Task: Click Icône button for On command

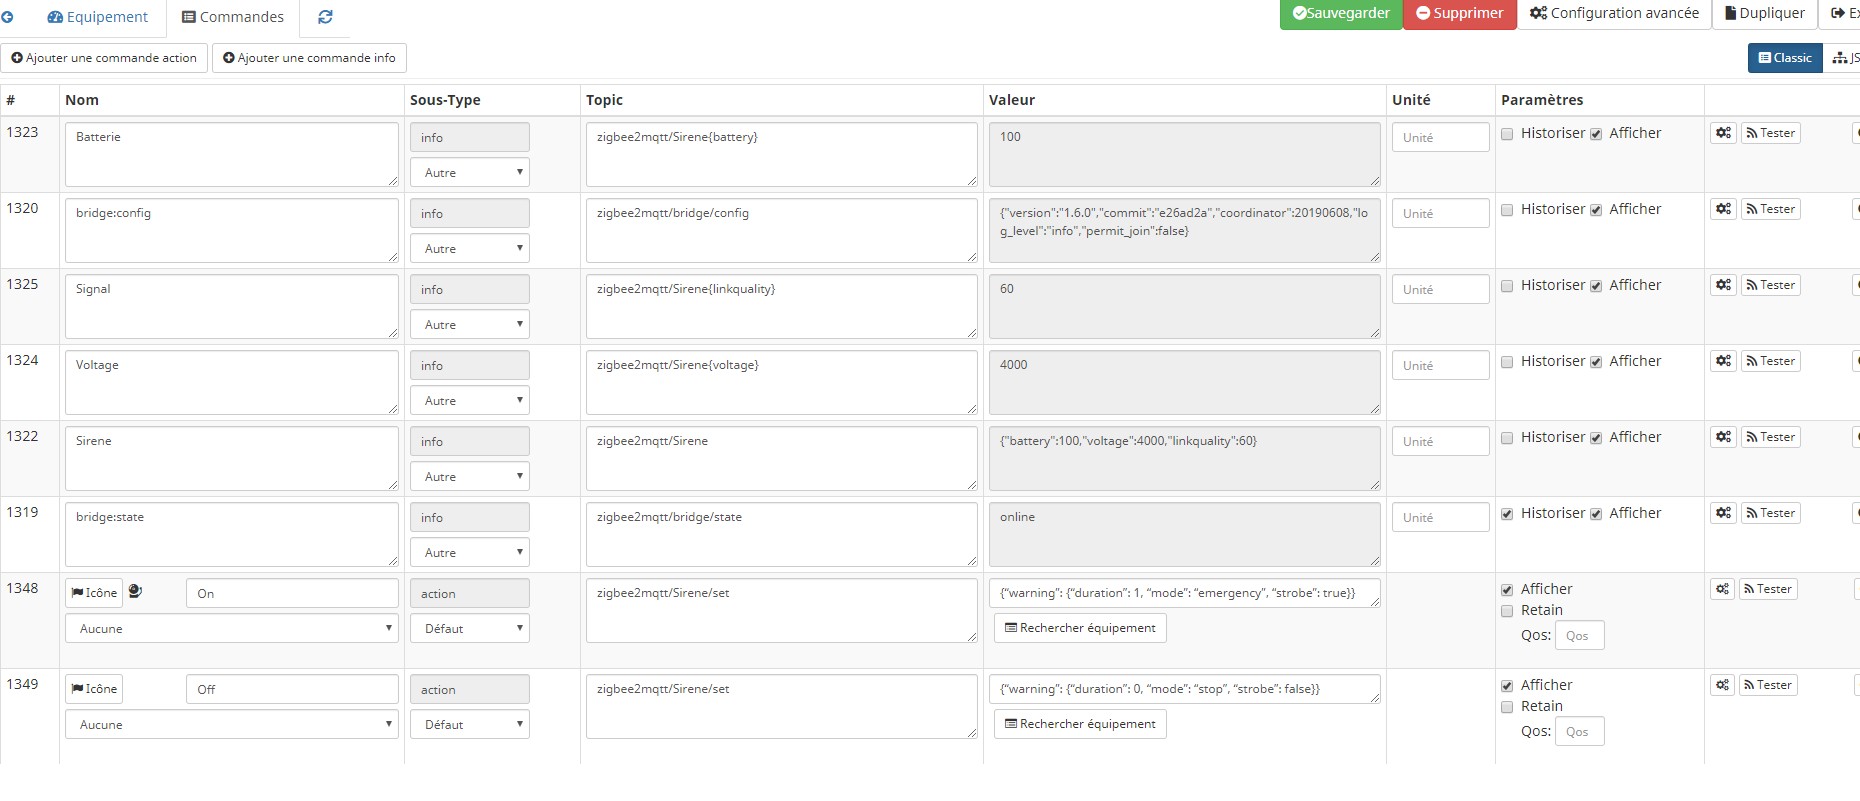Action: click(94, 593)
